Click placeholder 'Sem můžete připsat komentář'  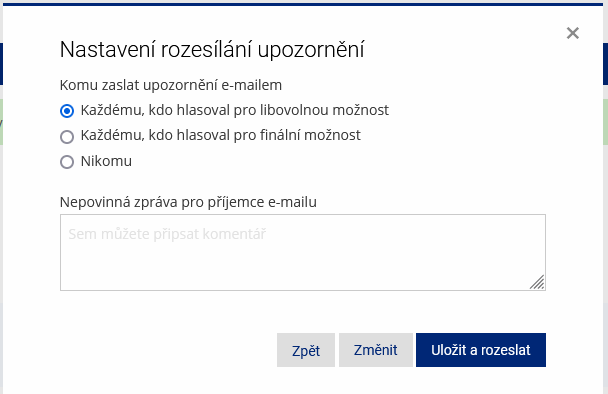168,234
